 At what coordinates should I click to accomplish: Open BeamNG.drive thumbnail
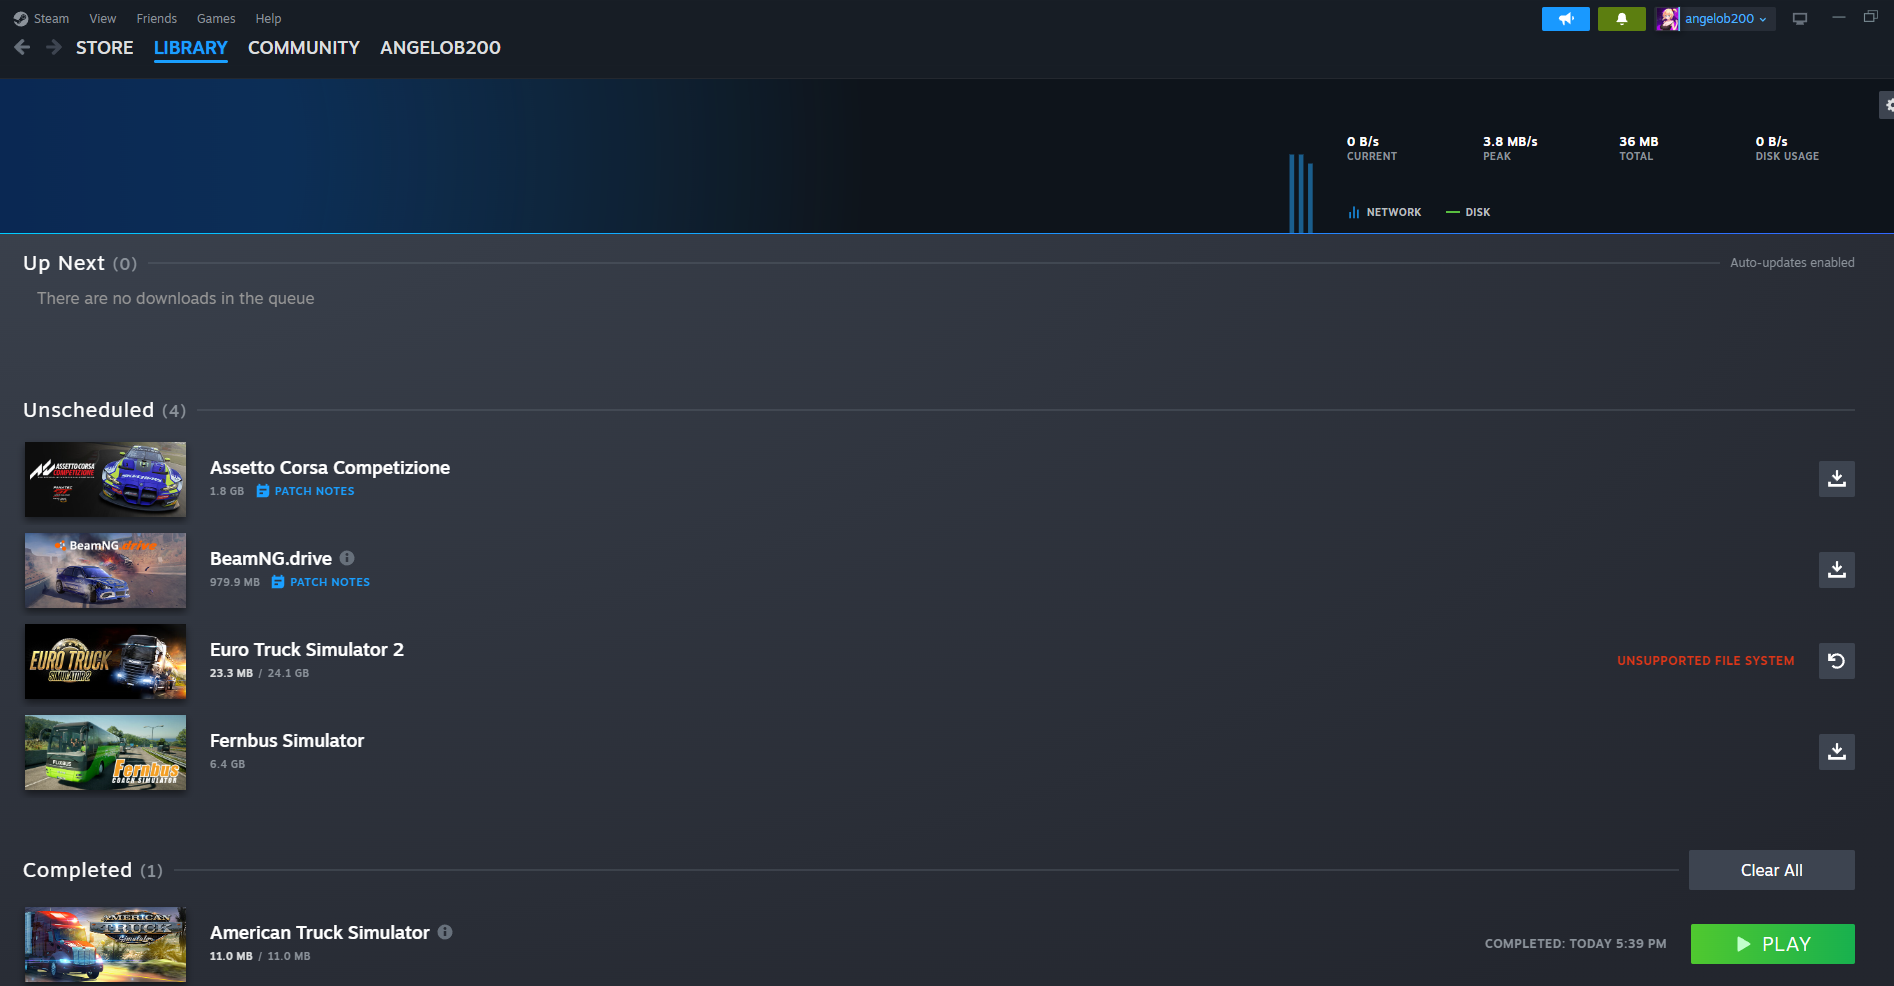coord(105,570)
